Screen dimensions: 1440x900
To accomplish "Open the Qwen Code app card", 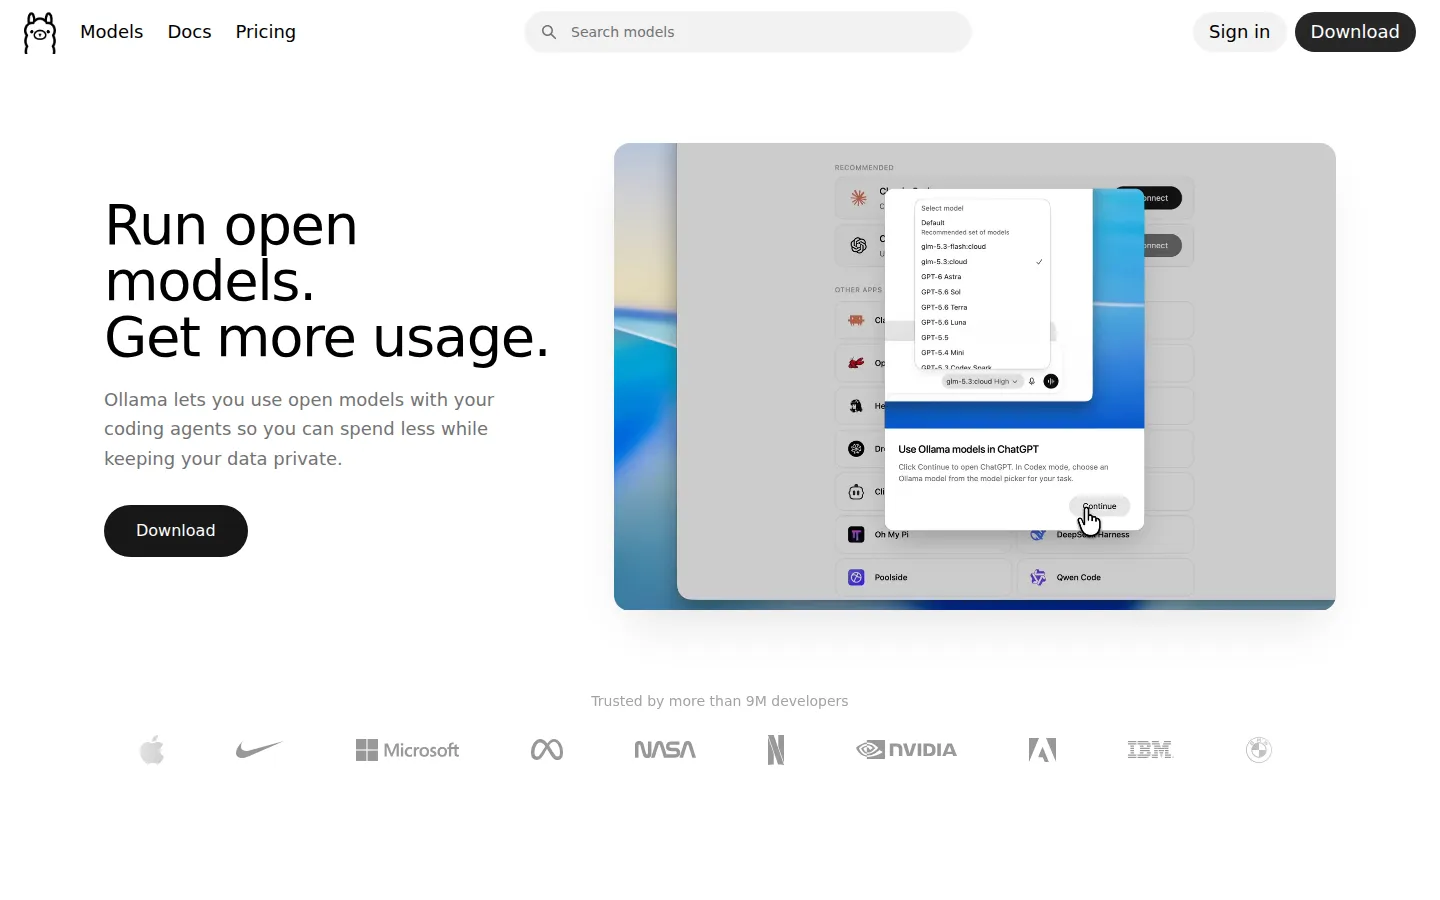I will tap(1105, 577).
